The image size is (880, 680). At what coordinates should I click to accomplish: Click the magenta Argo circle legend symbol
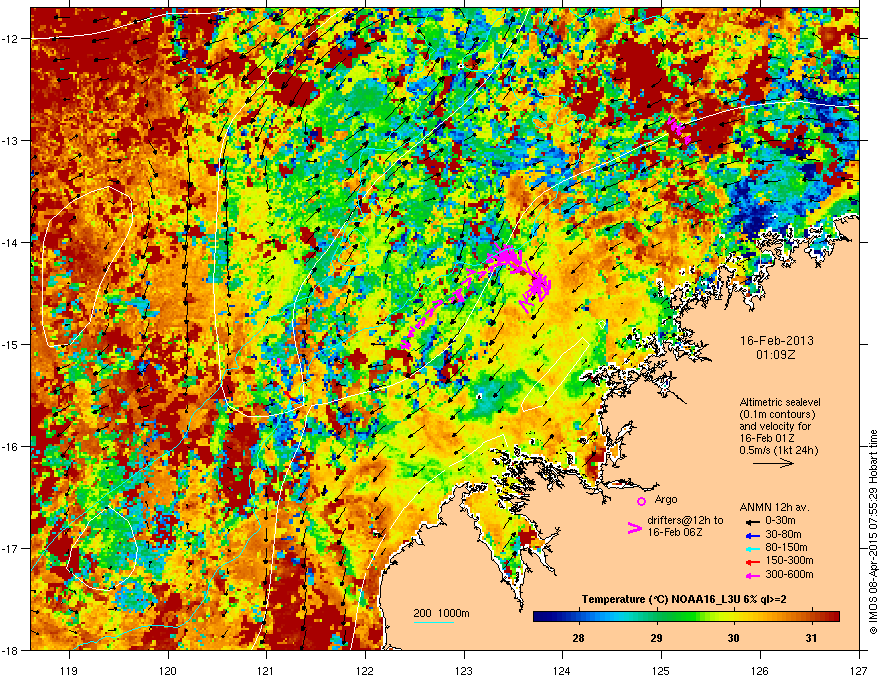[x=641, y=501]
